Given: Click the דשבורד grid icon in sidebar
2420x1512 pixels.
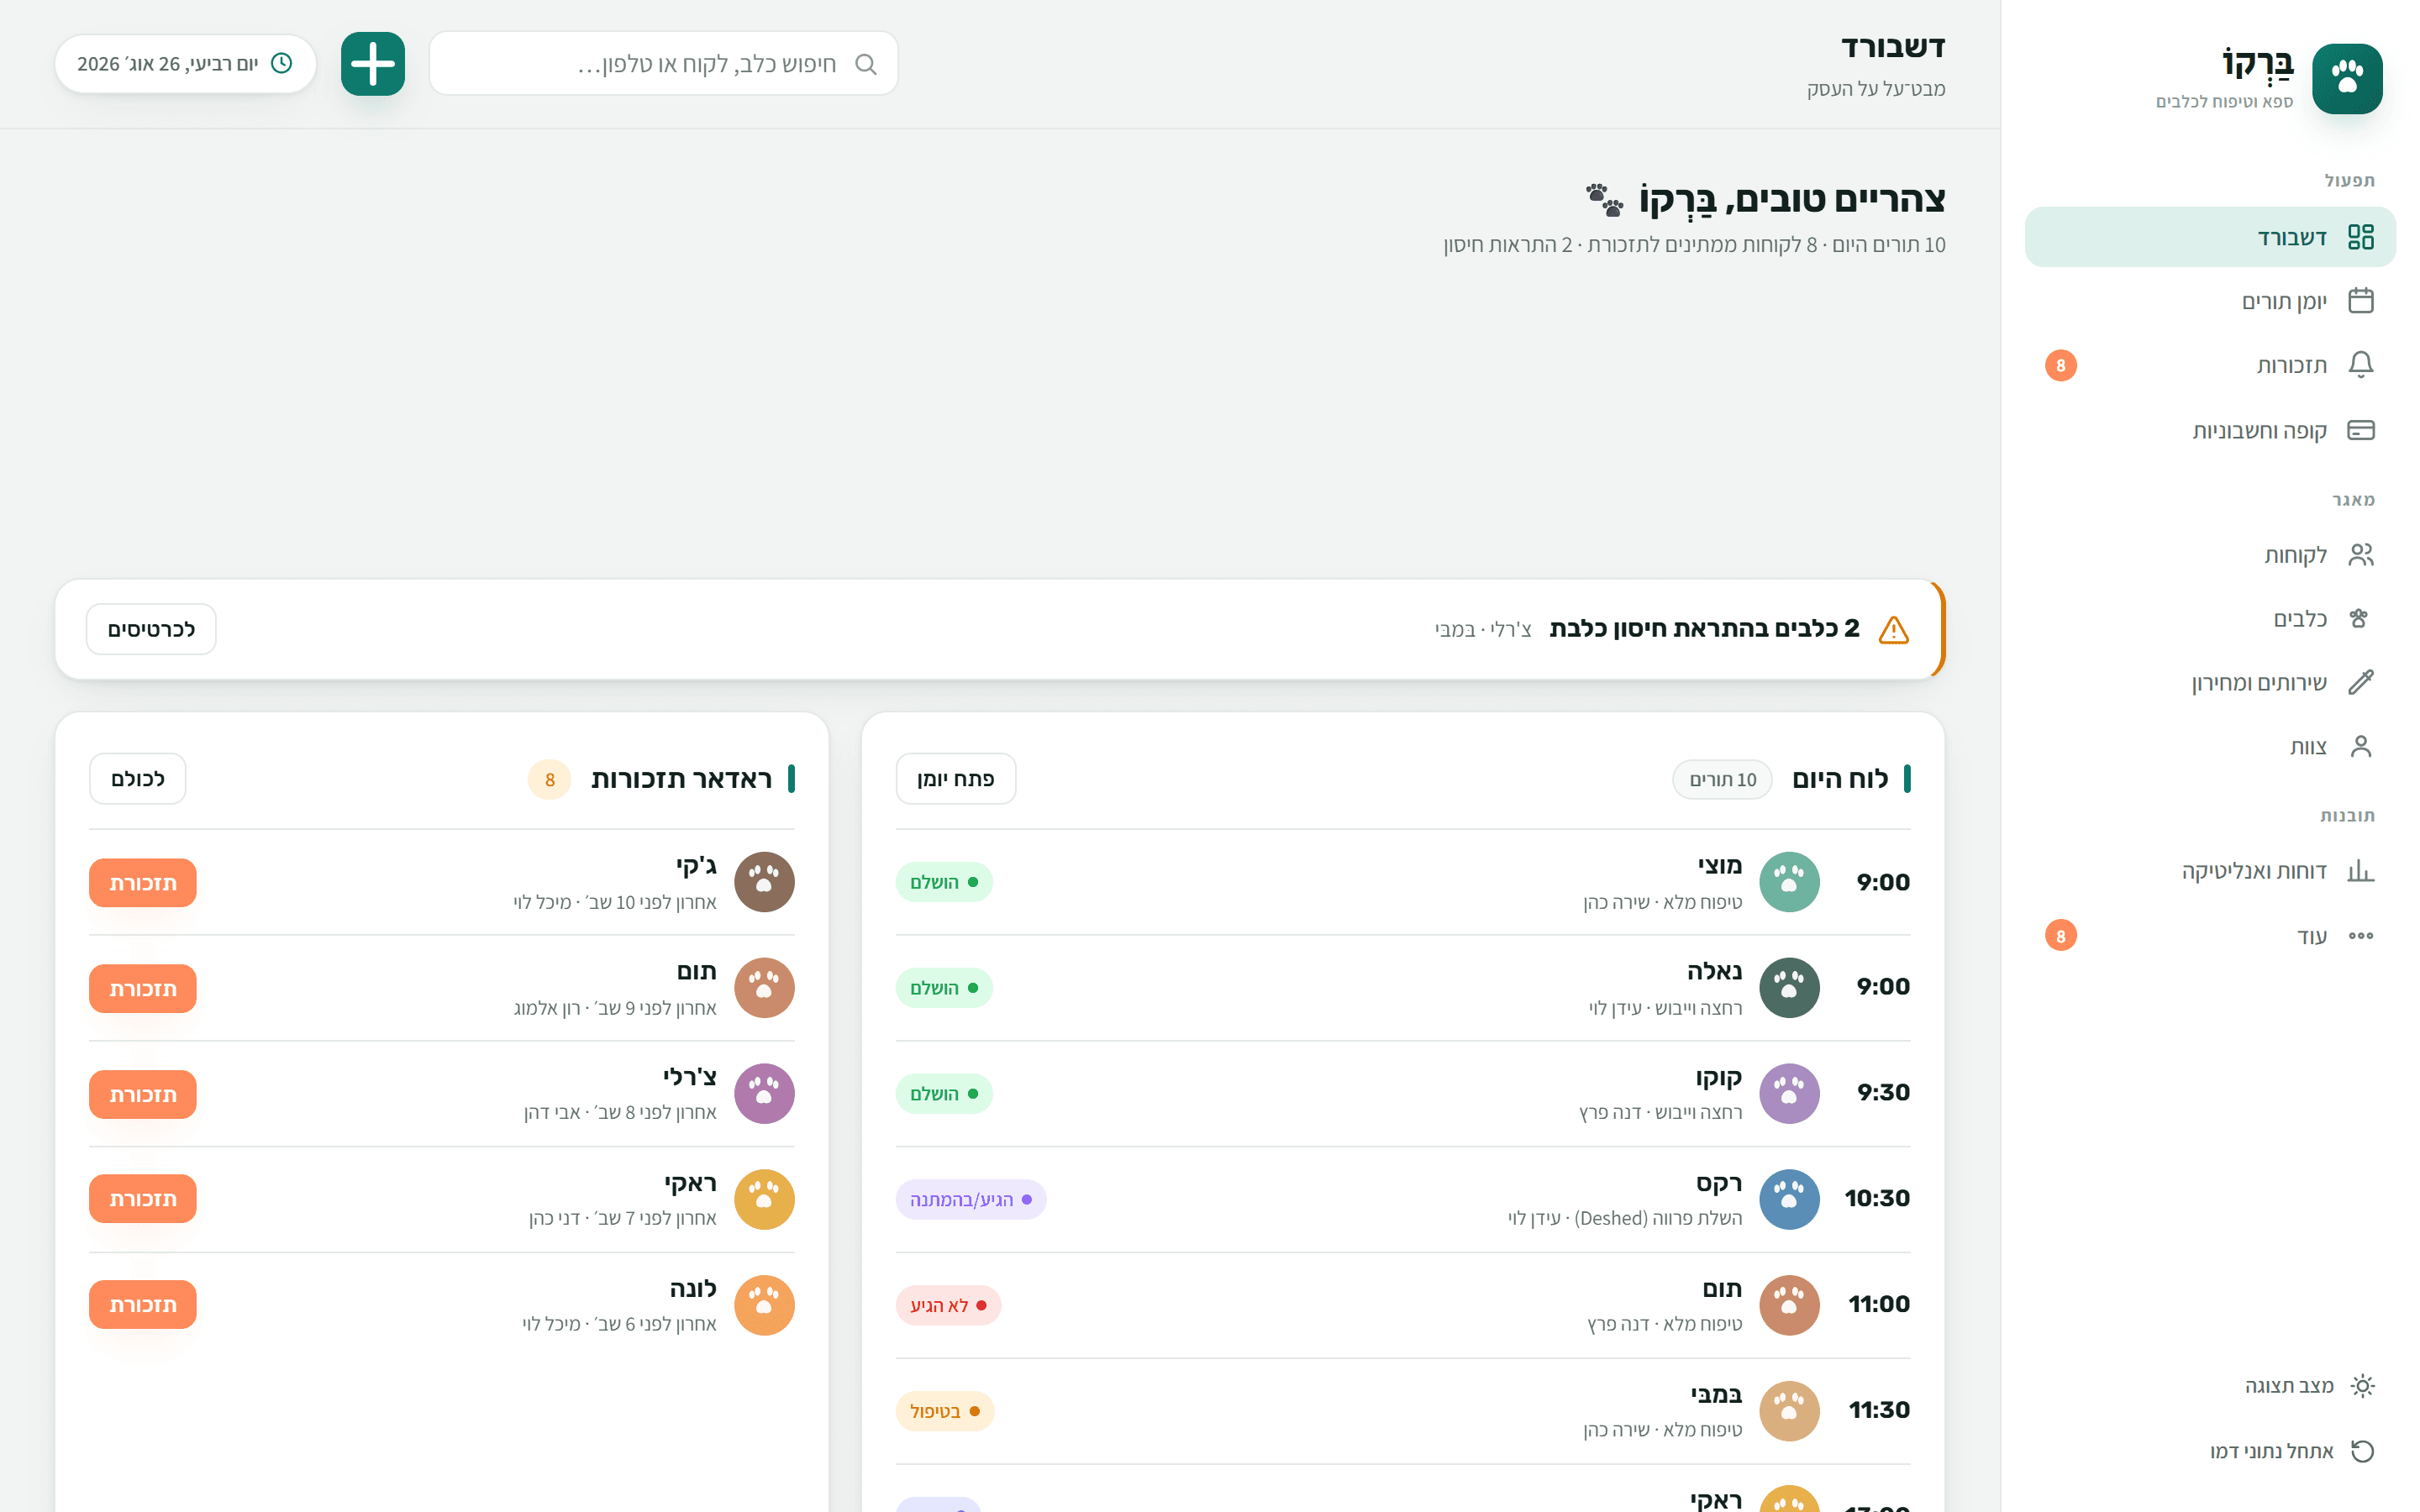Looking at the screenshot, I should click(x=2360, y=237).
